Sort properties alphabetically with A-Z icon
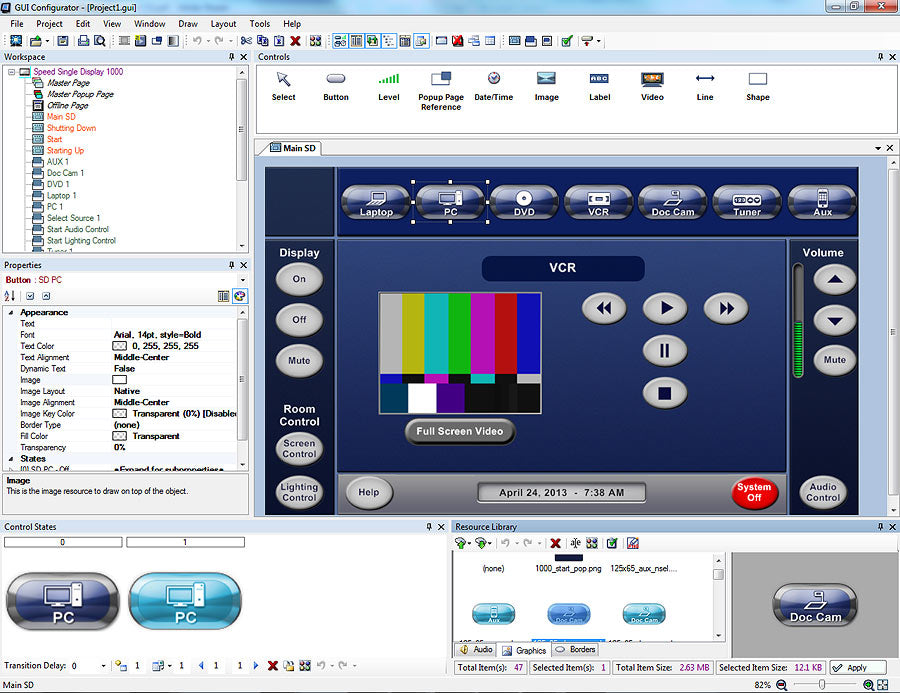 (x=10, y=296)
